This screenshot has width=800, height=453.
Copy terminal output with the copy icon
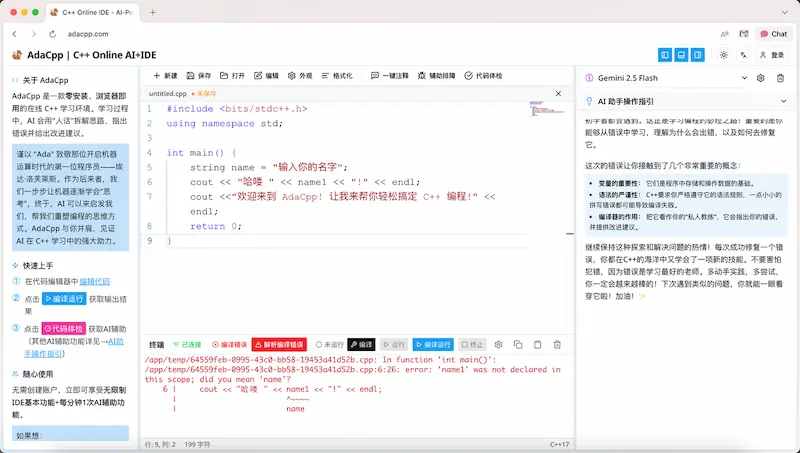518,344
